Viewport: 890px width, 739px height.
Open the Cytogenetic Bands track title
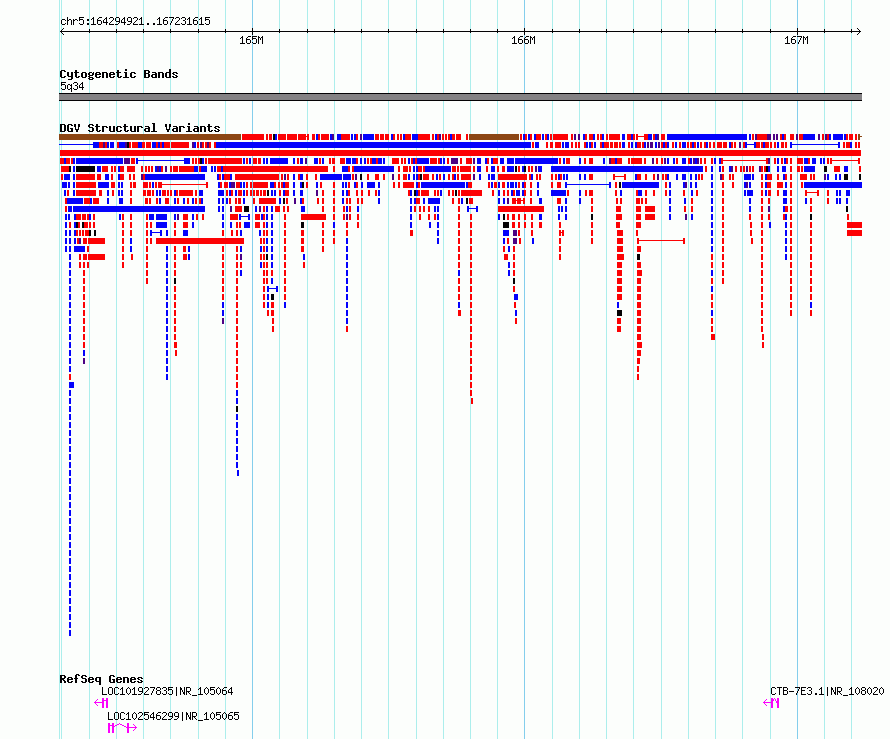(119, 74)
